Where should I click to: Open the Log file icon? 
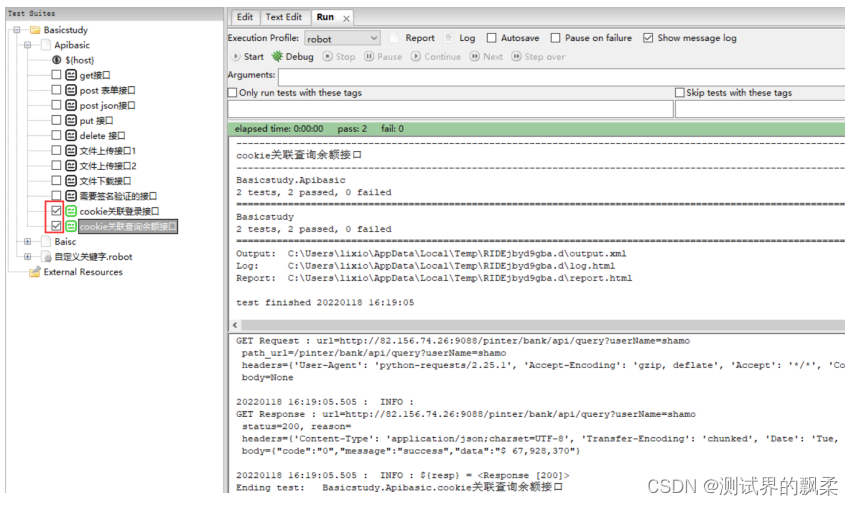tap(449, 38)
